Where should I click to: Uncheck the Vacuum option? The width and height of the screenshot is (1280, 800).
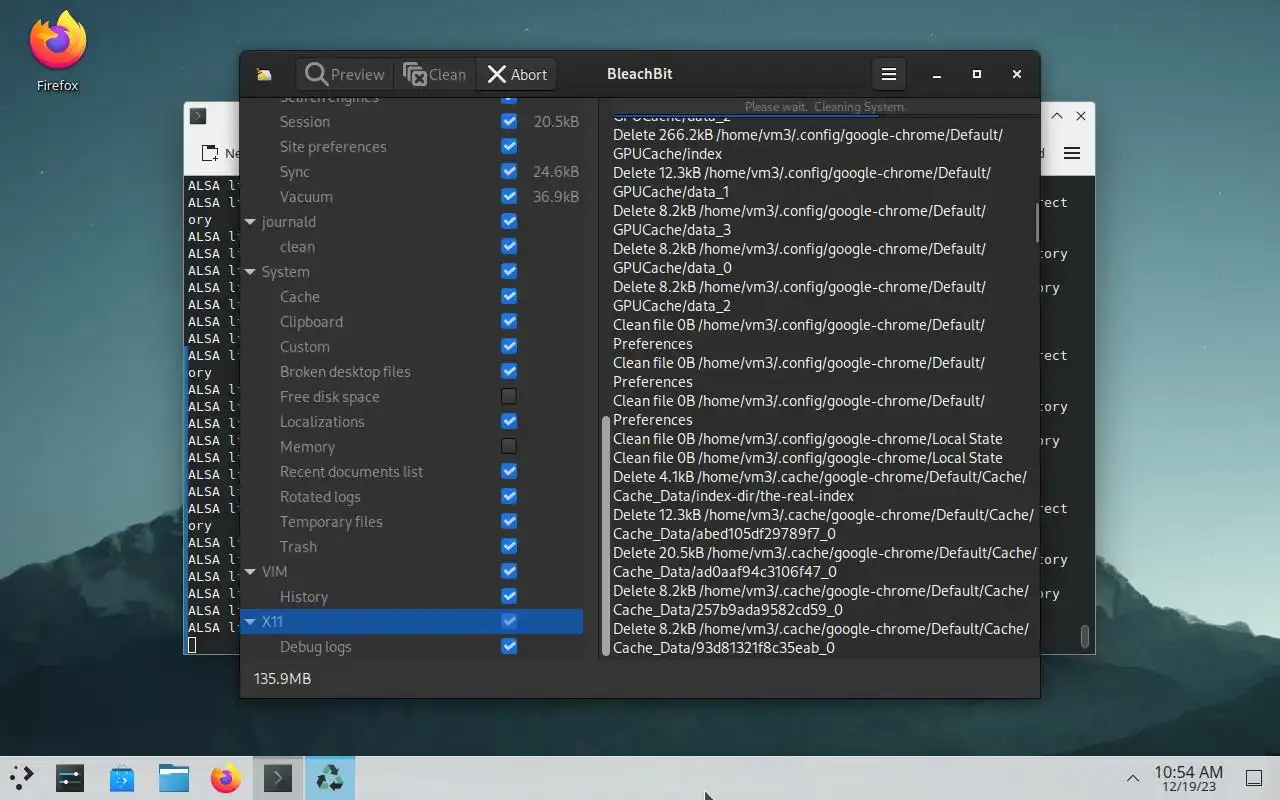(509, 196)
